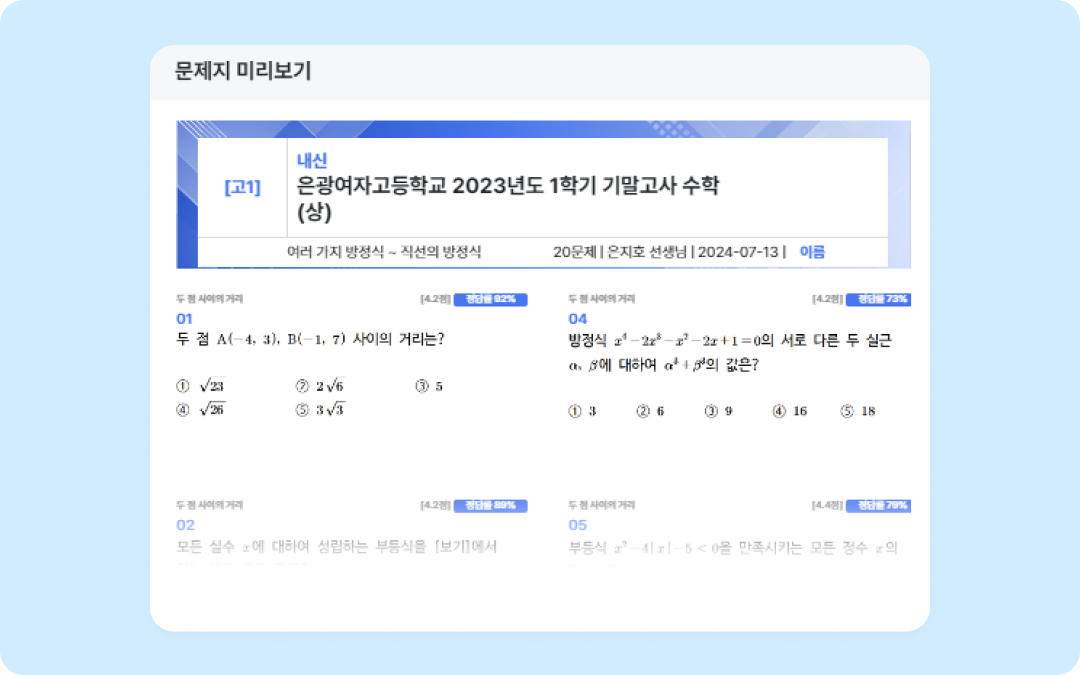Image resolution: width=1080 pixels, height=675 pixels.
Task: Open question number 02
Action: [185, 524]
